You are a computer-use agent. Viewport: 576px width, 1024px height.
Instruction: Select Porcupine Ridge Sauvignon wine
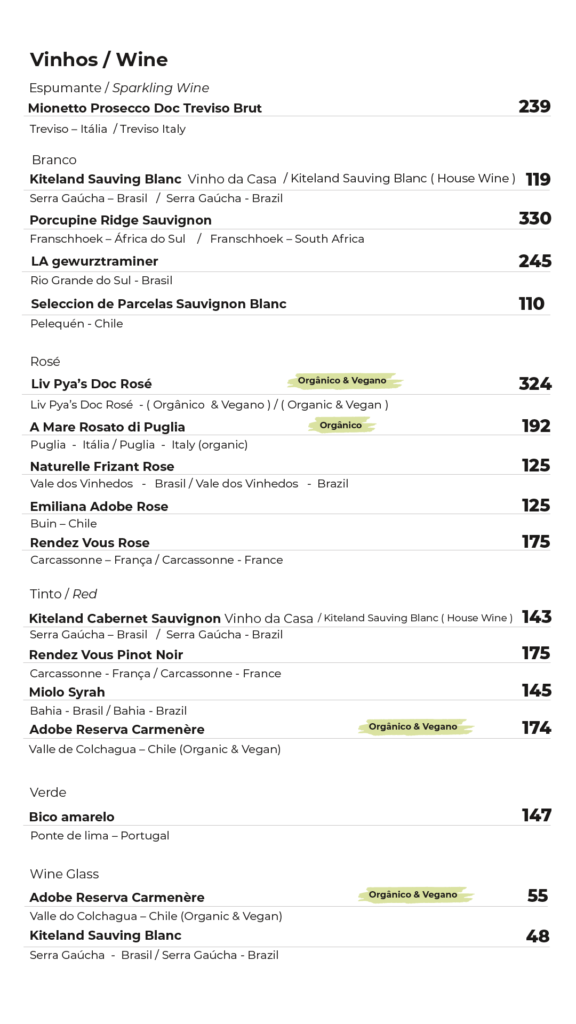(121, 220)
